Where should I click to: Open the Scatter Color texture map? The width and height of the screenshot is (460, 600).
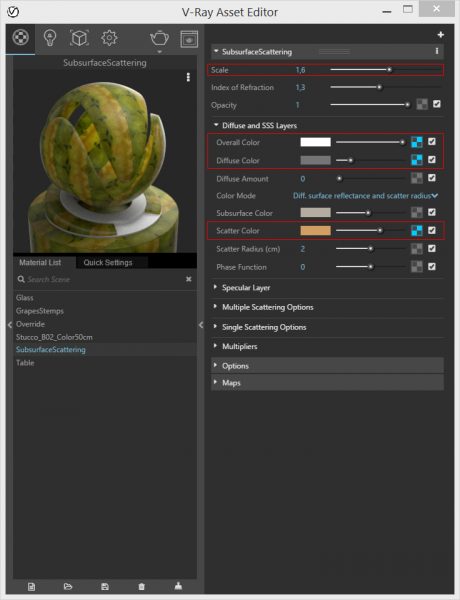coord(416,230)
